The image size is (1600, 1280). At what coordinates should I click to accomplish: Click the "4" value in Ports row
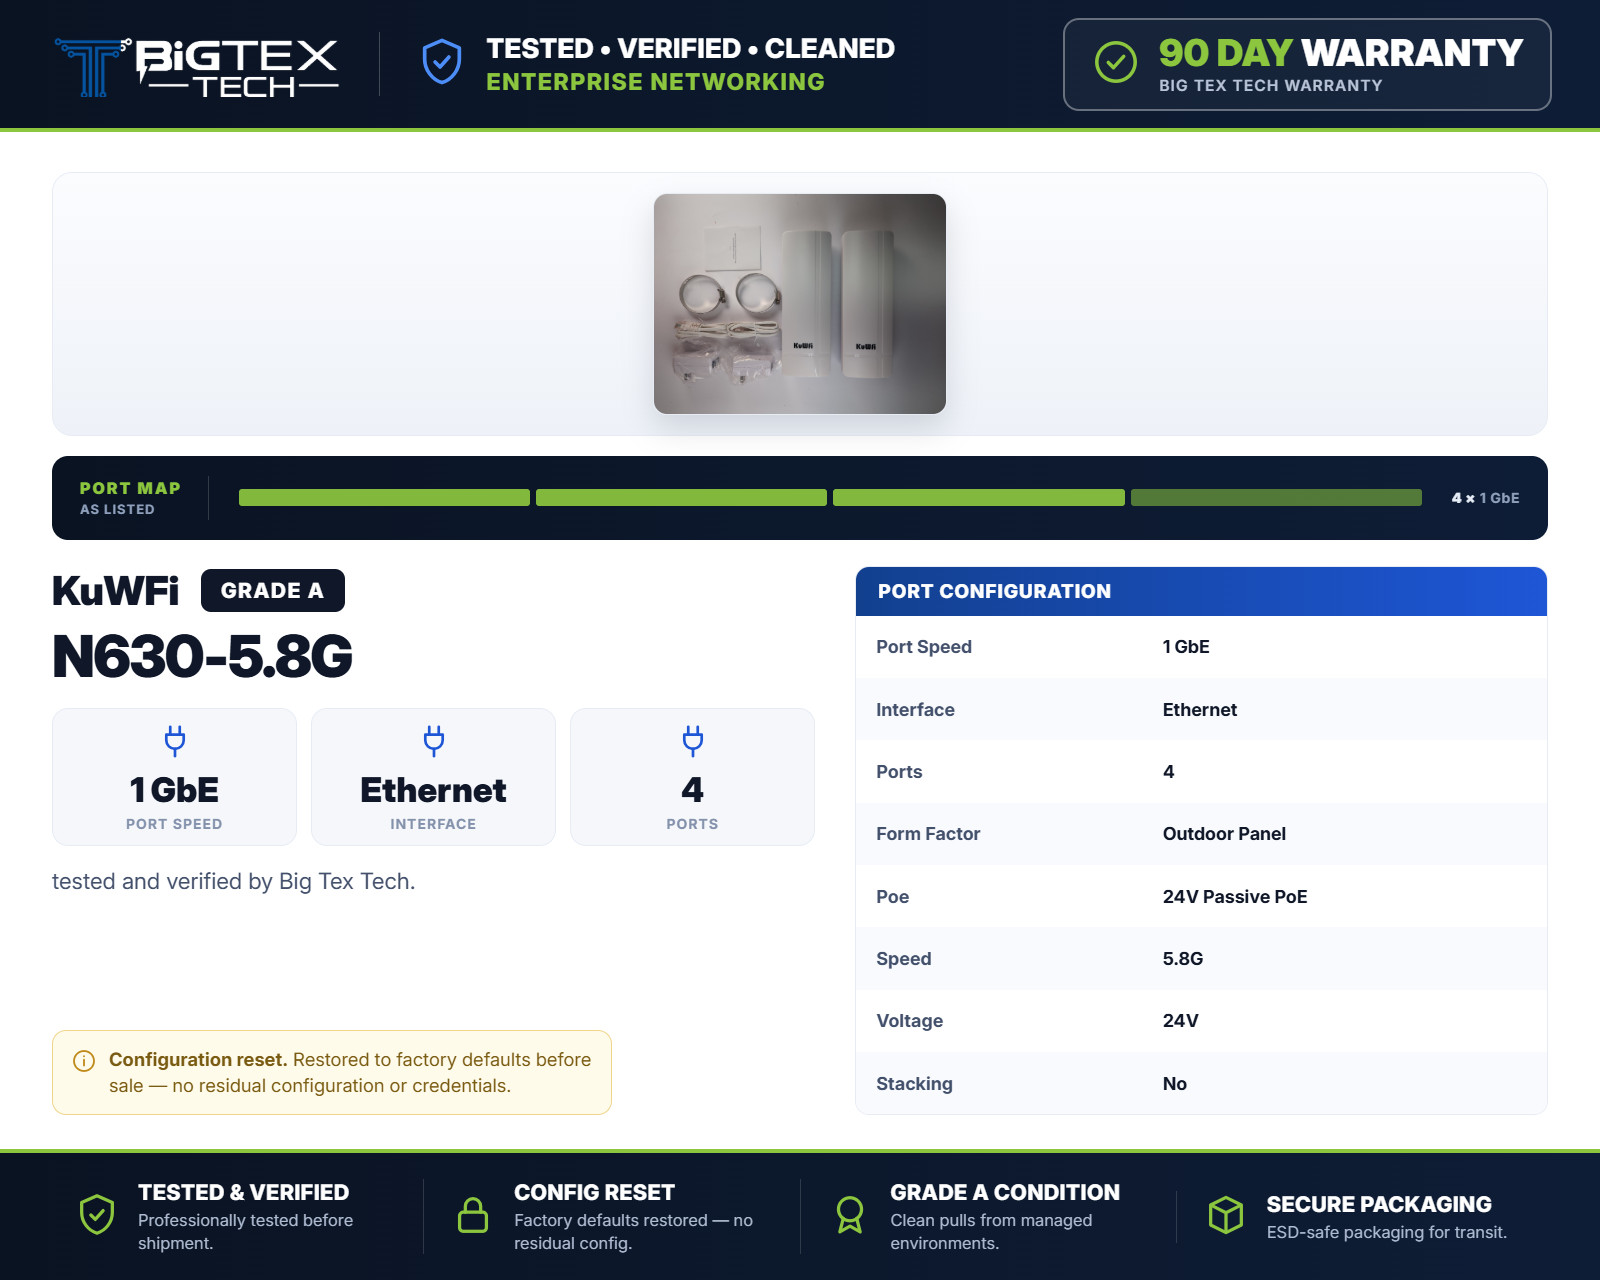tap(1169, 772)
